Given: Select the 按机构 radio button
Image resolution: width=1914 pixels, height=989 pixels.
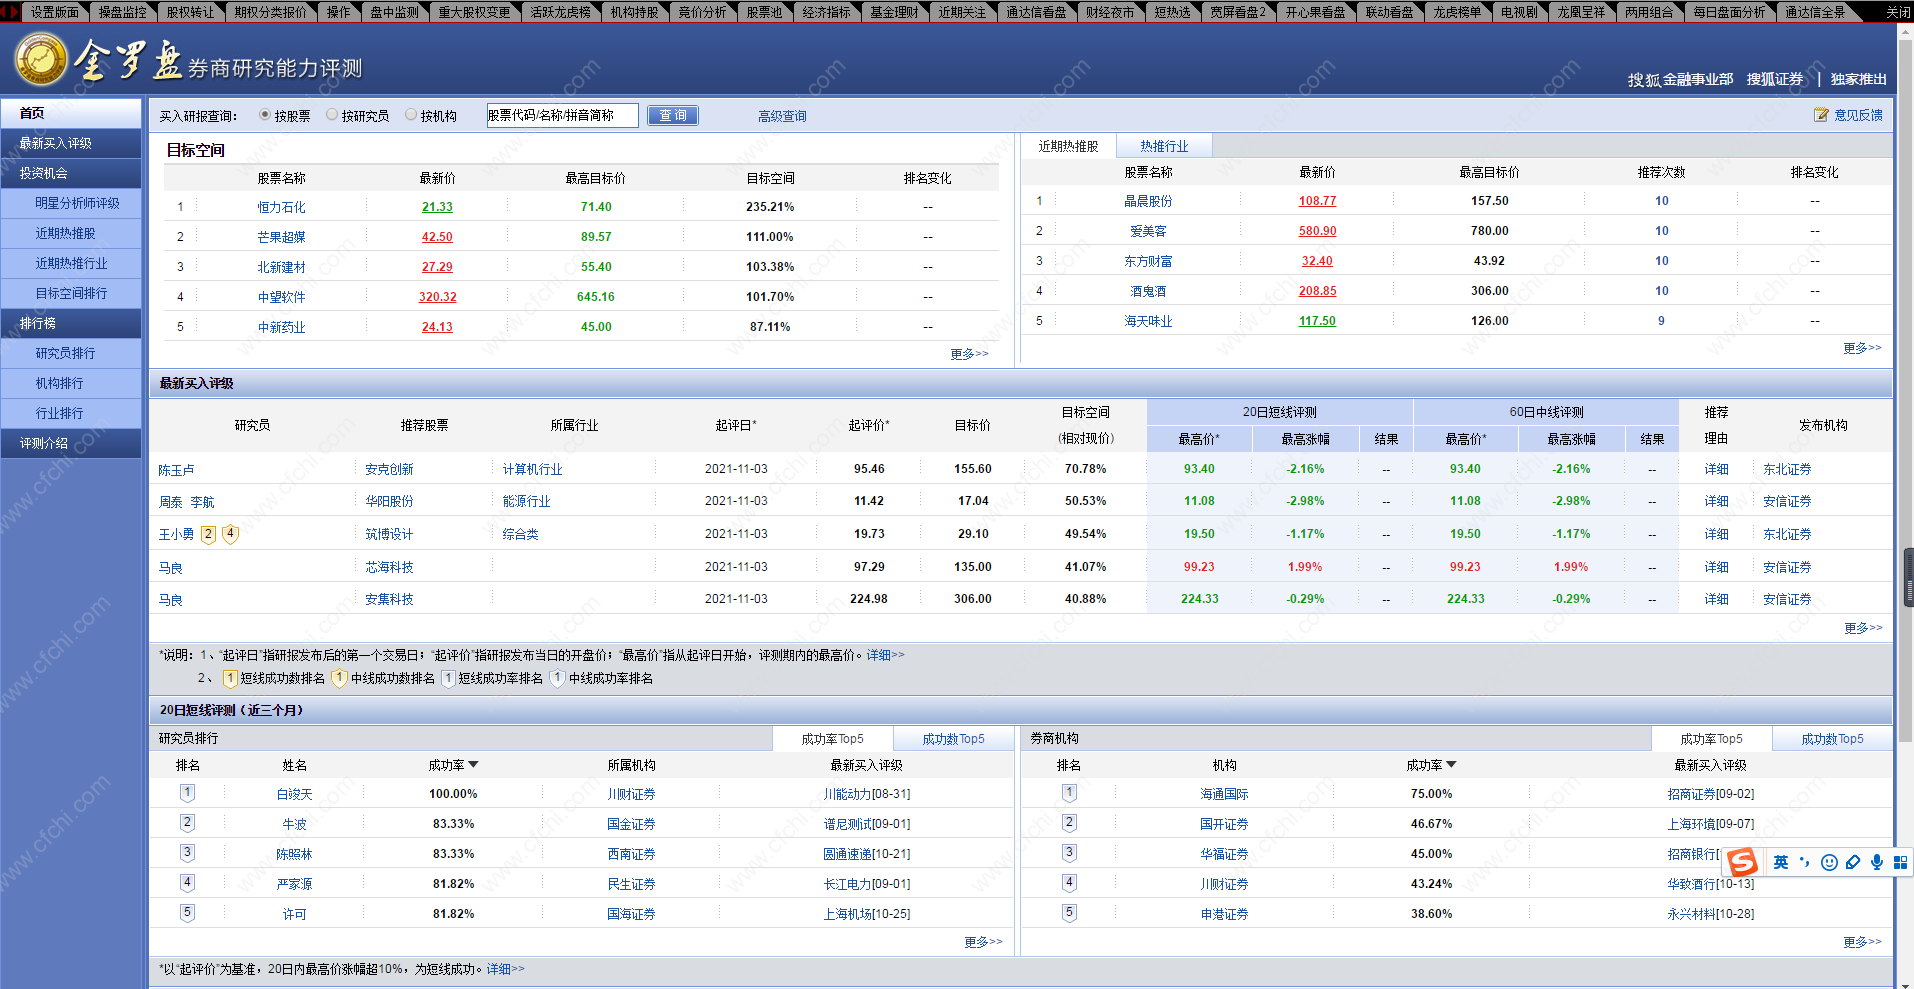Looking at the screenshot, I should coord(411,115).
